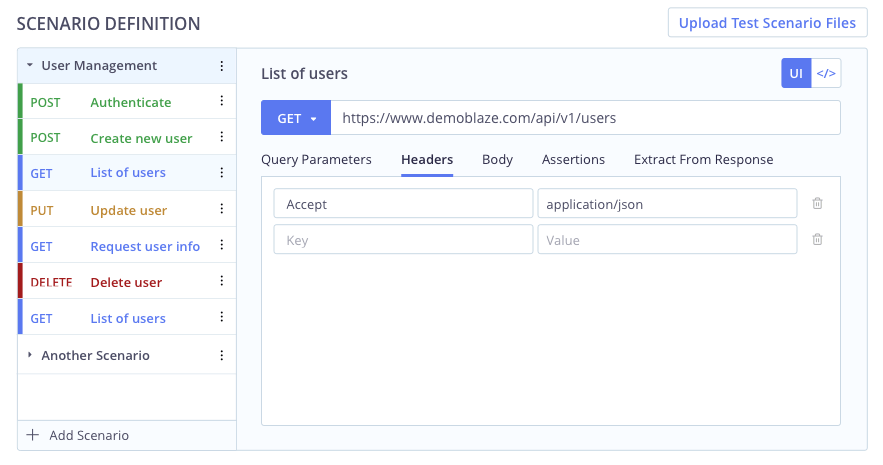Open the User Management options menu
Screen dimensions: 883x465
click(221, 66)
